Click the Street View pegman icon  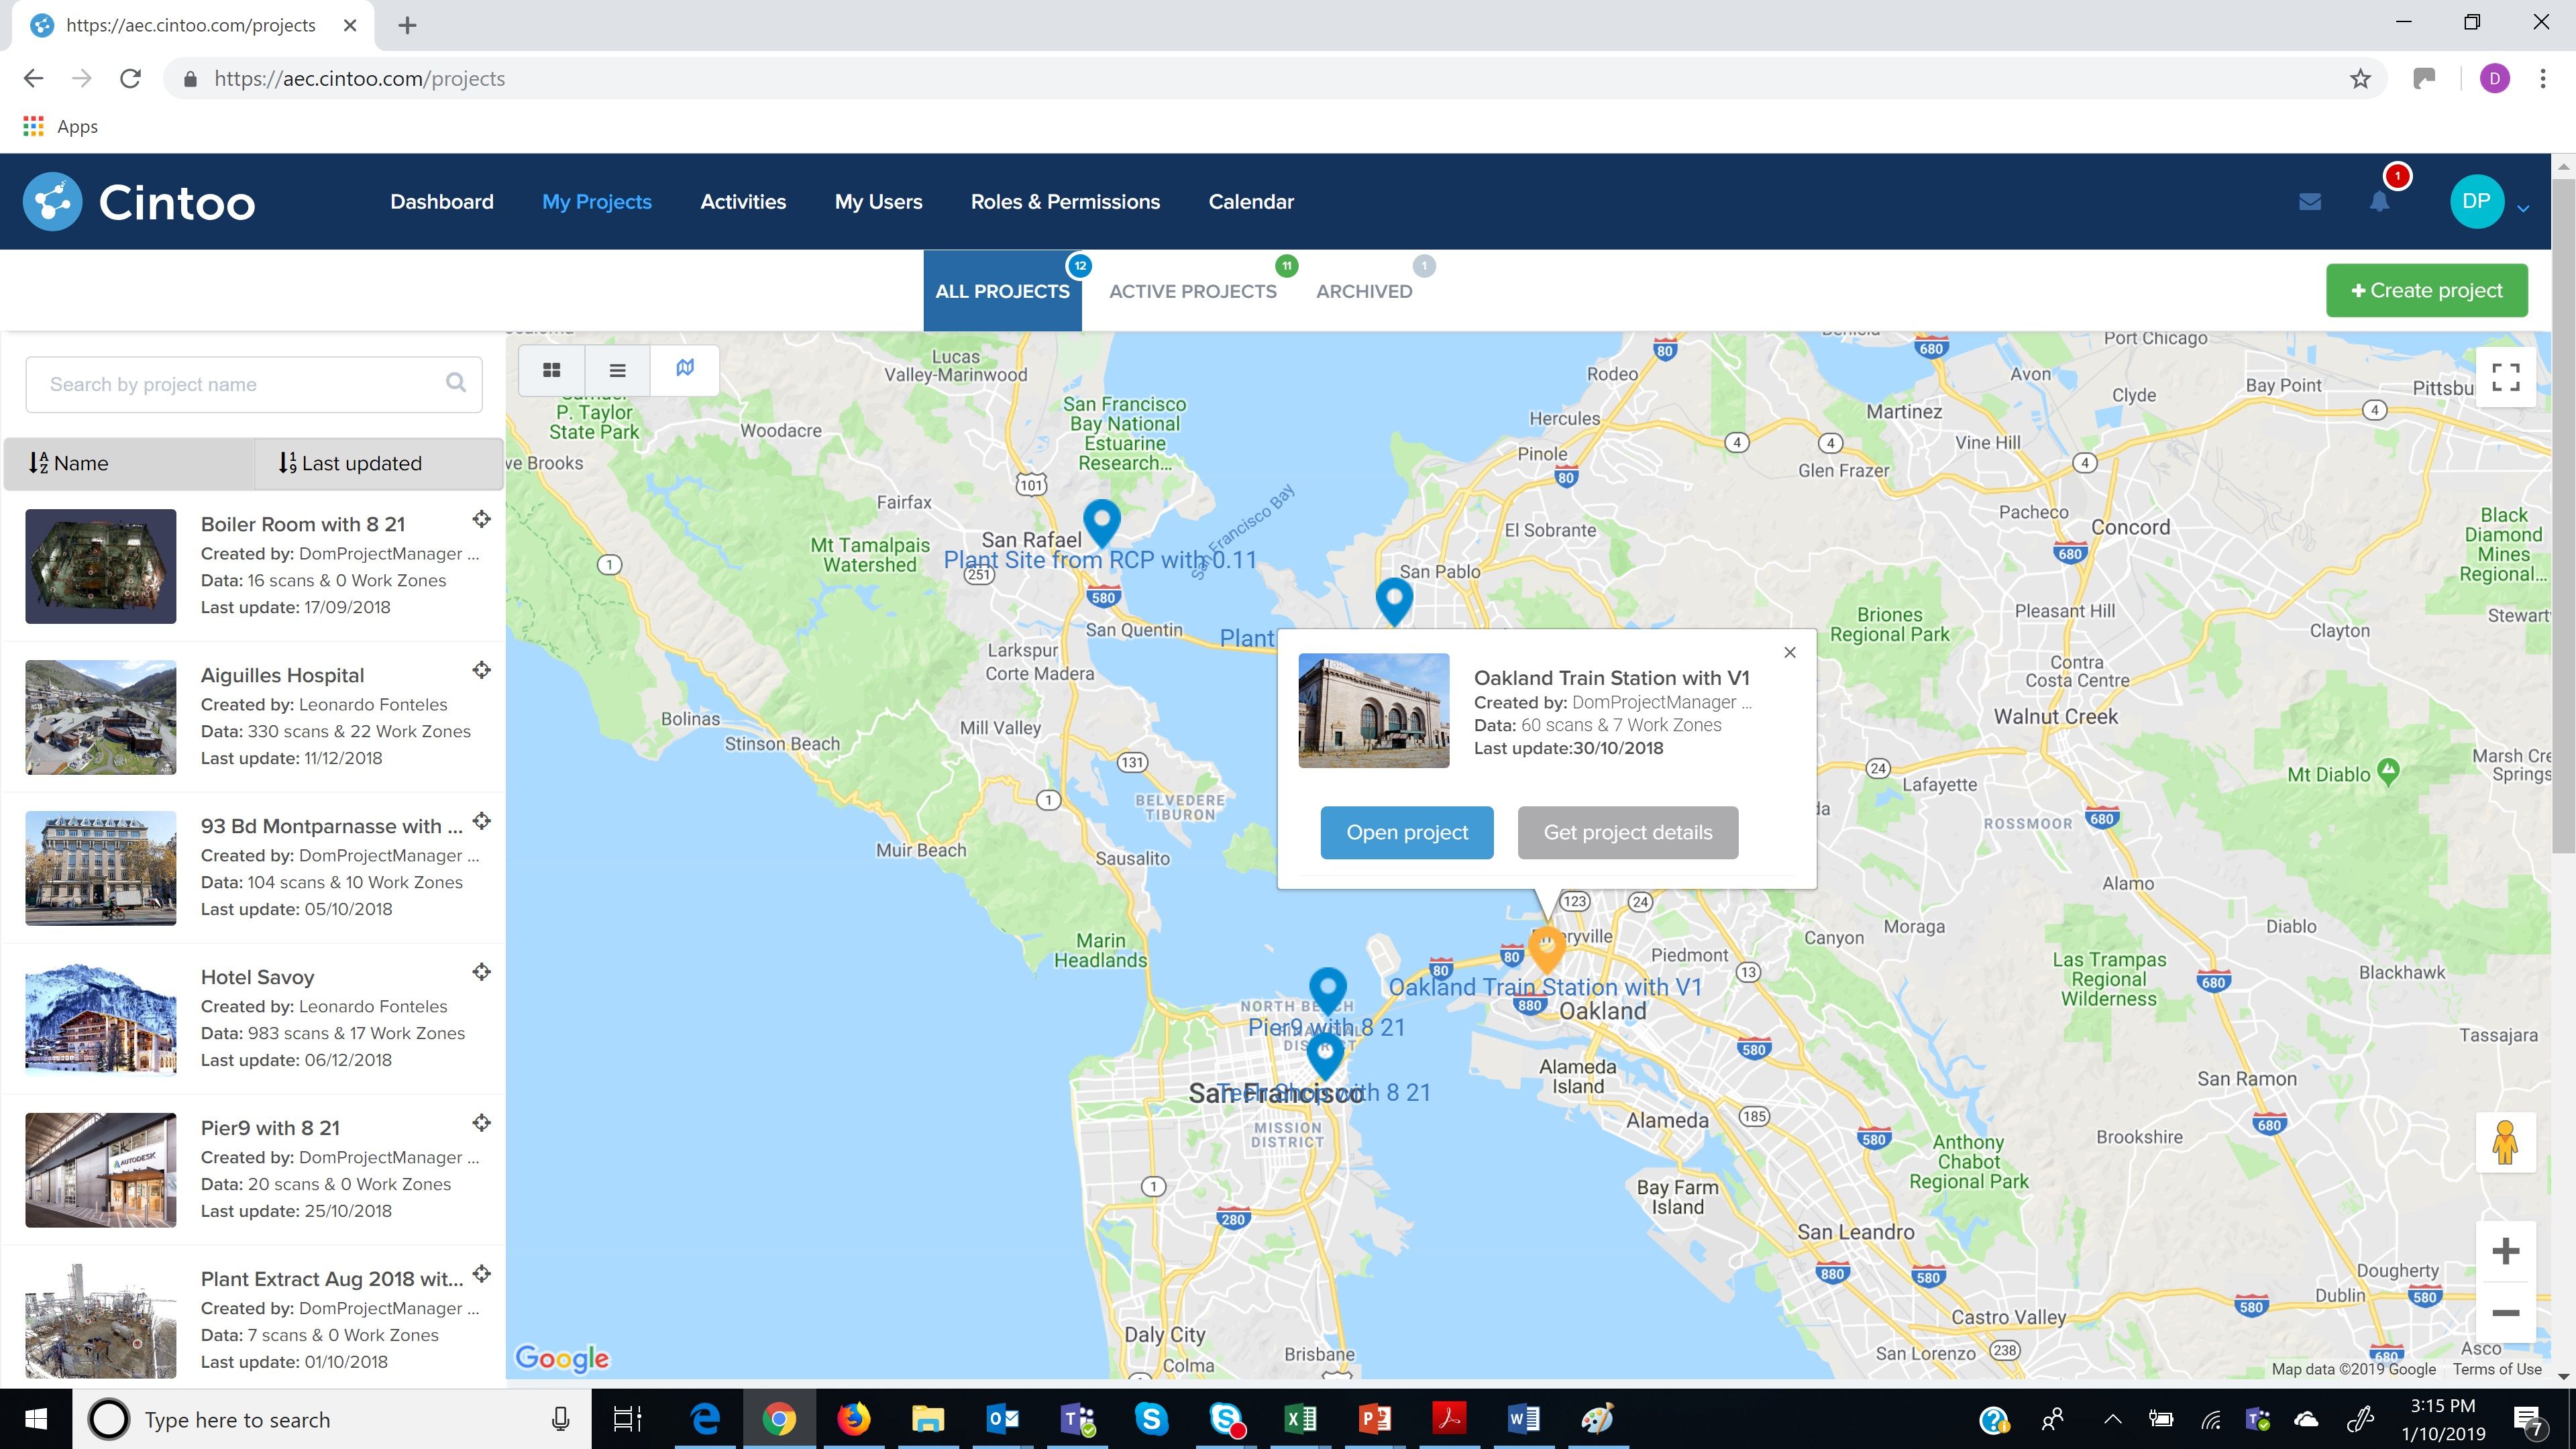2505,1142
